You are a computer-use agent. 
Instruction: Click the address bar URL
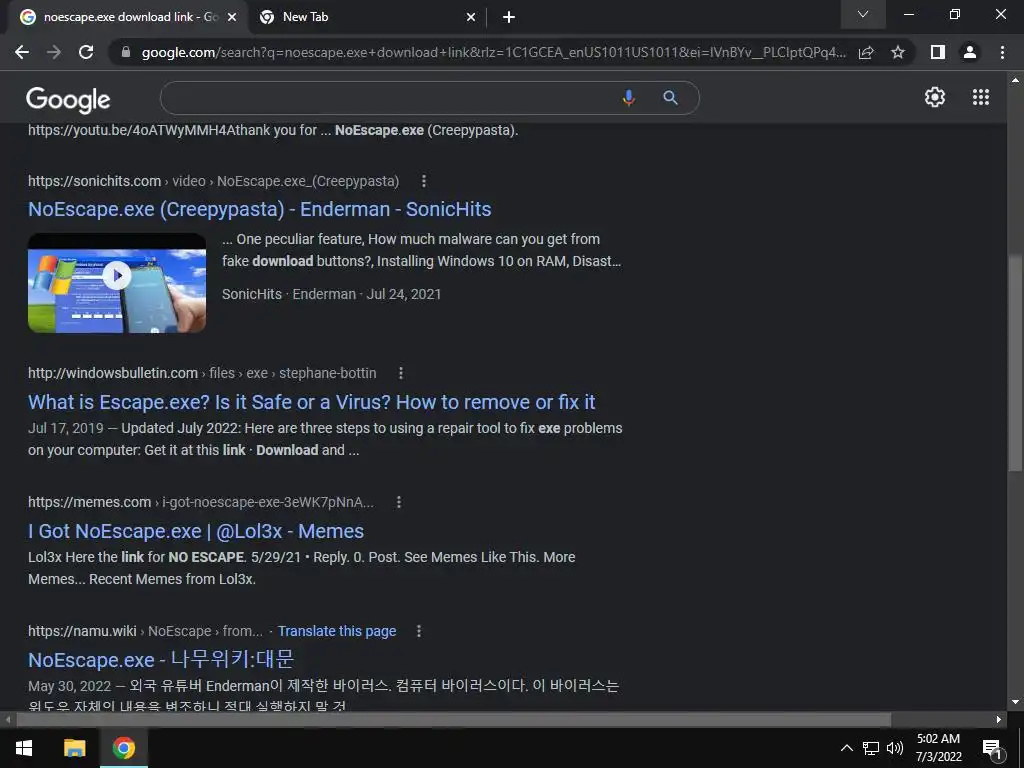point(493,52)
